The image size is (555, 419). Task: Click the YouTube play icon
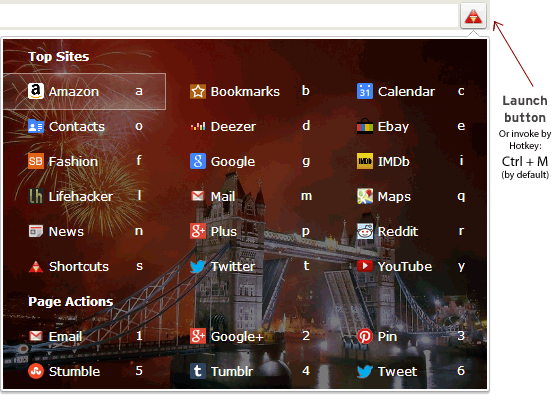365,266
